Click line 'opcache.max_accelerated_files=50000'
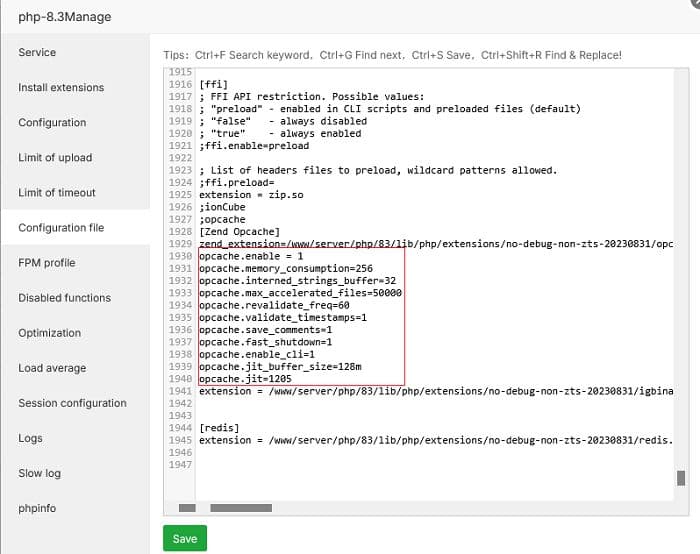Image resolution: width=700 pixels, height=554 pixels. click(300, 293)
